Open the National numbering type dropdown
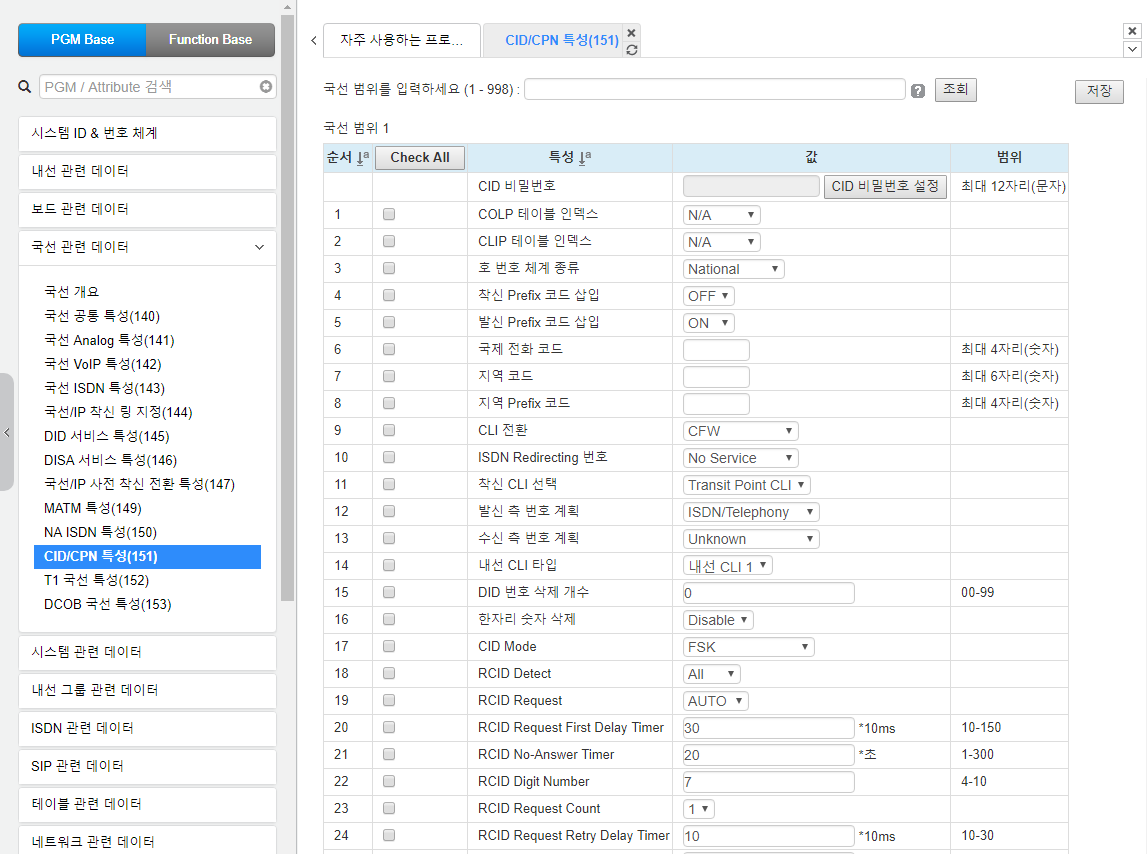The width and height of the screenshot is (1147, 854). click(733, 269)
